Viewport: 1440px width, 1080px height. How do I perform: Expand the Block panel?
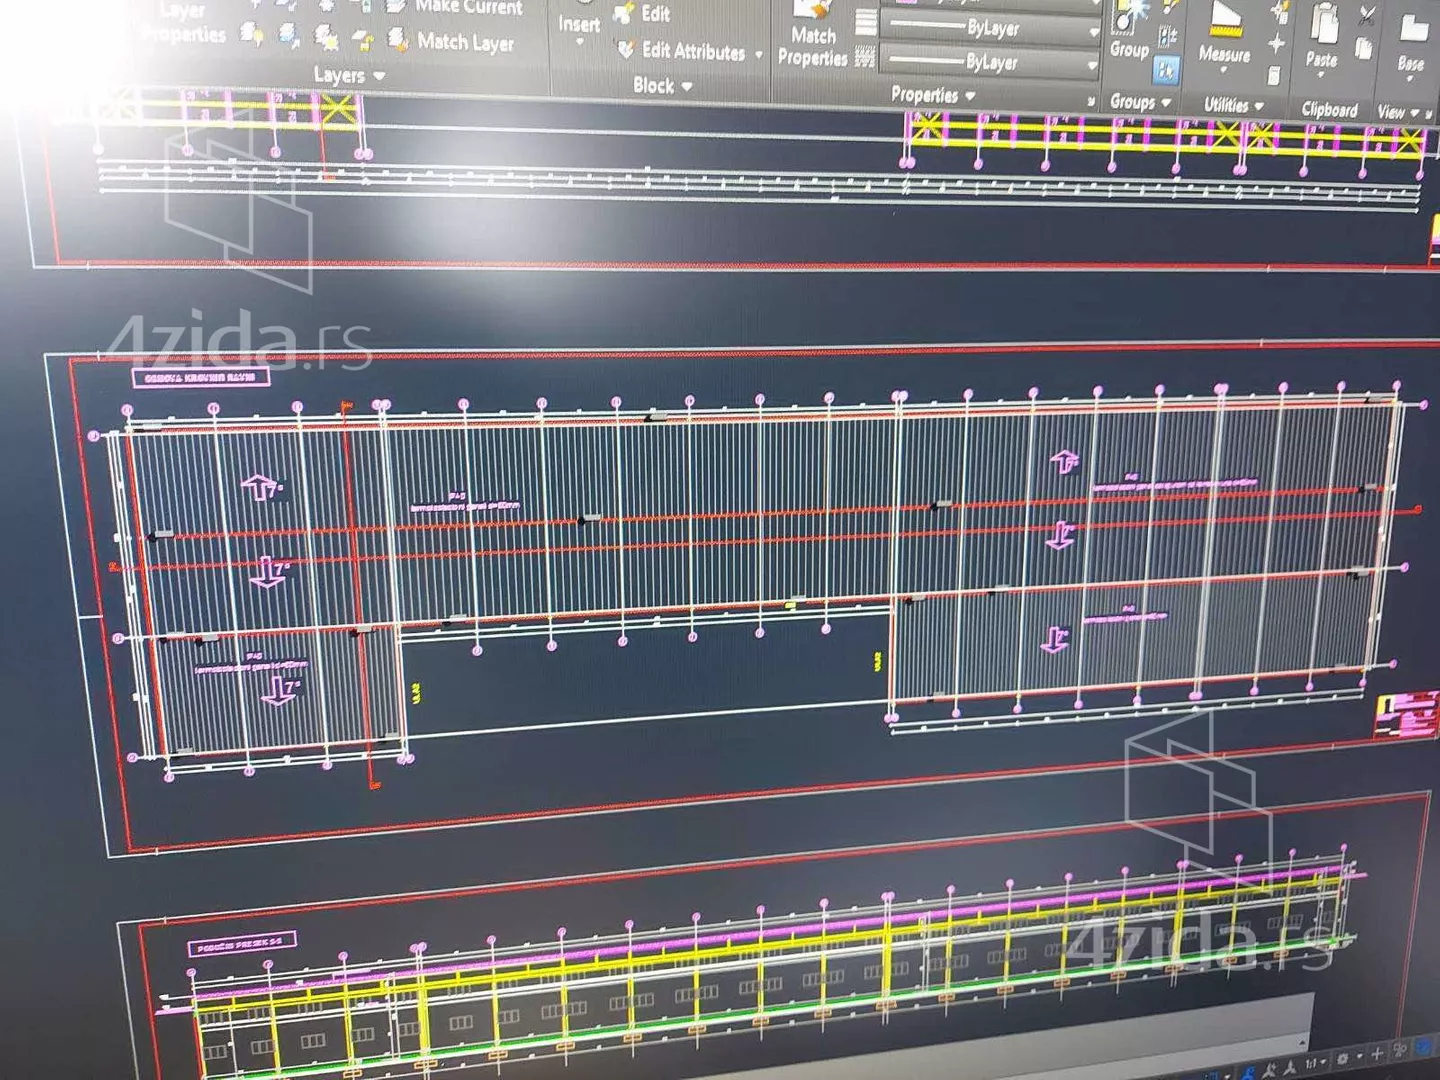point(662,86)
